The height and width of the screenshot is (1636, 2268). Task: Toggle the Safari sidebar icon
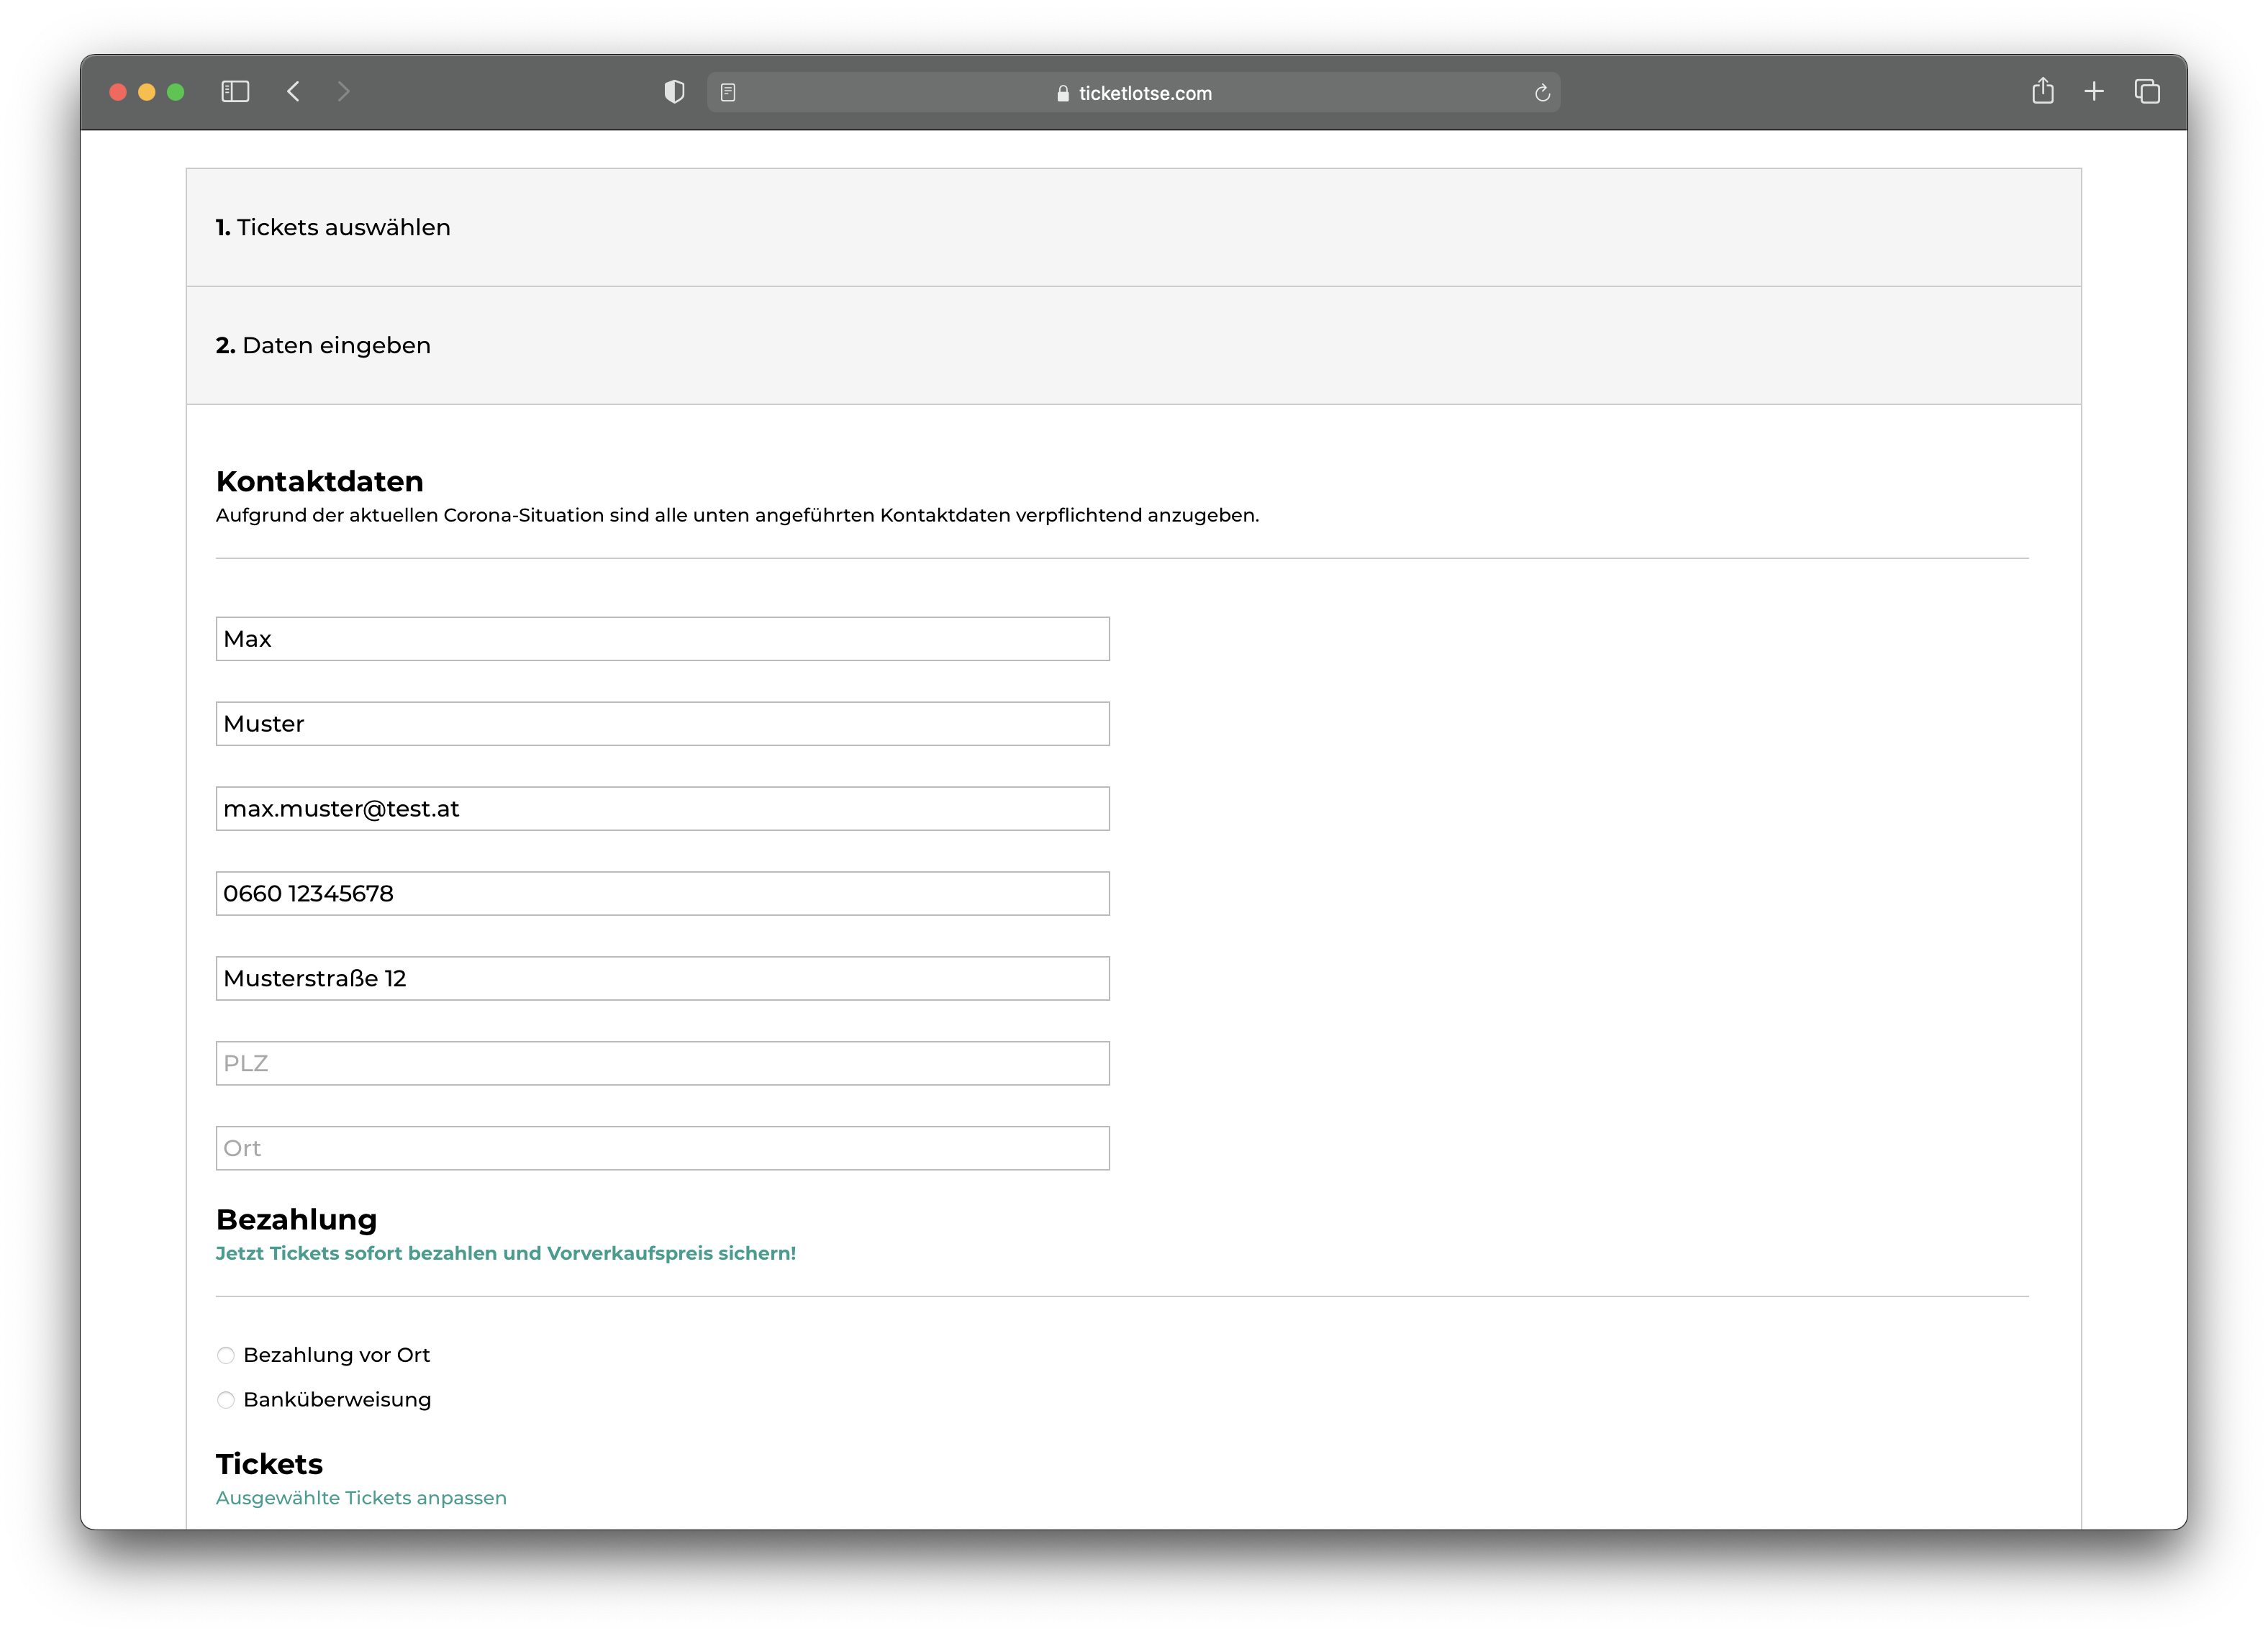tap(235, 92)
